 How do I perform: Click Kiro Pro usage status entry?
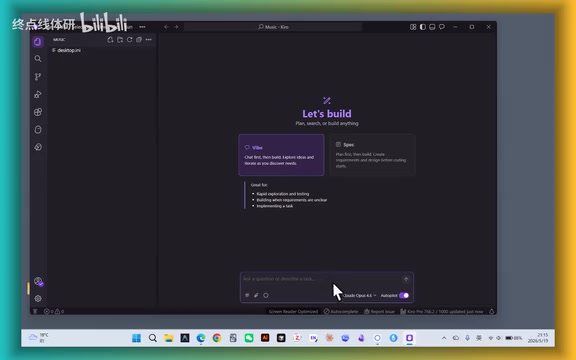442,312
